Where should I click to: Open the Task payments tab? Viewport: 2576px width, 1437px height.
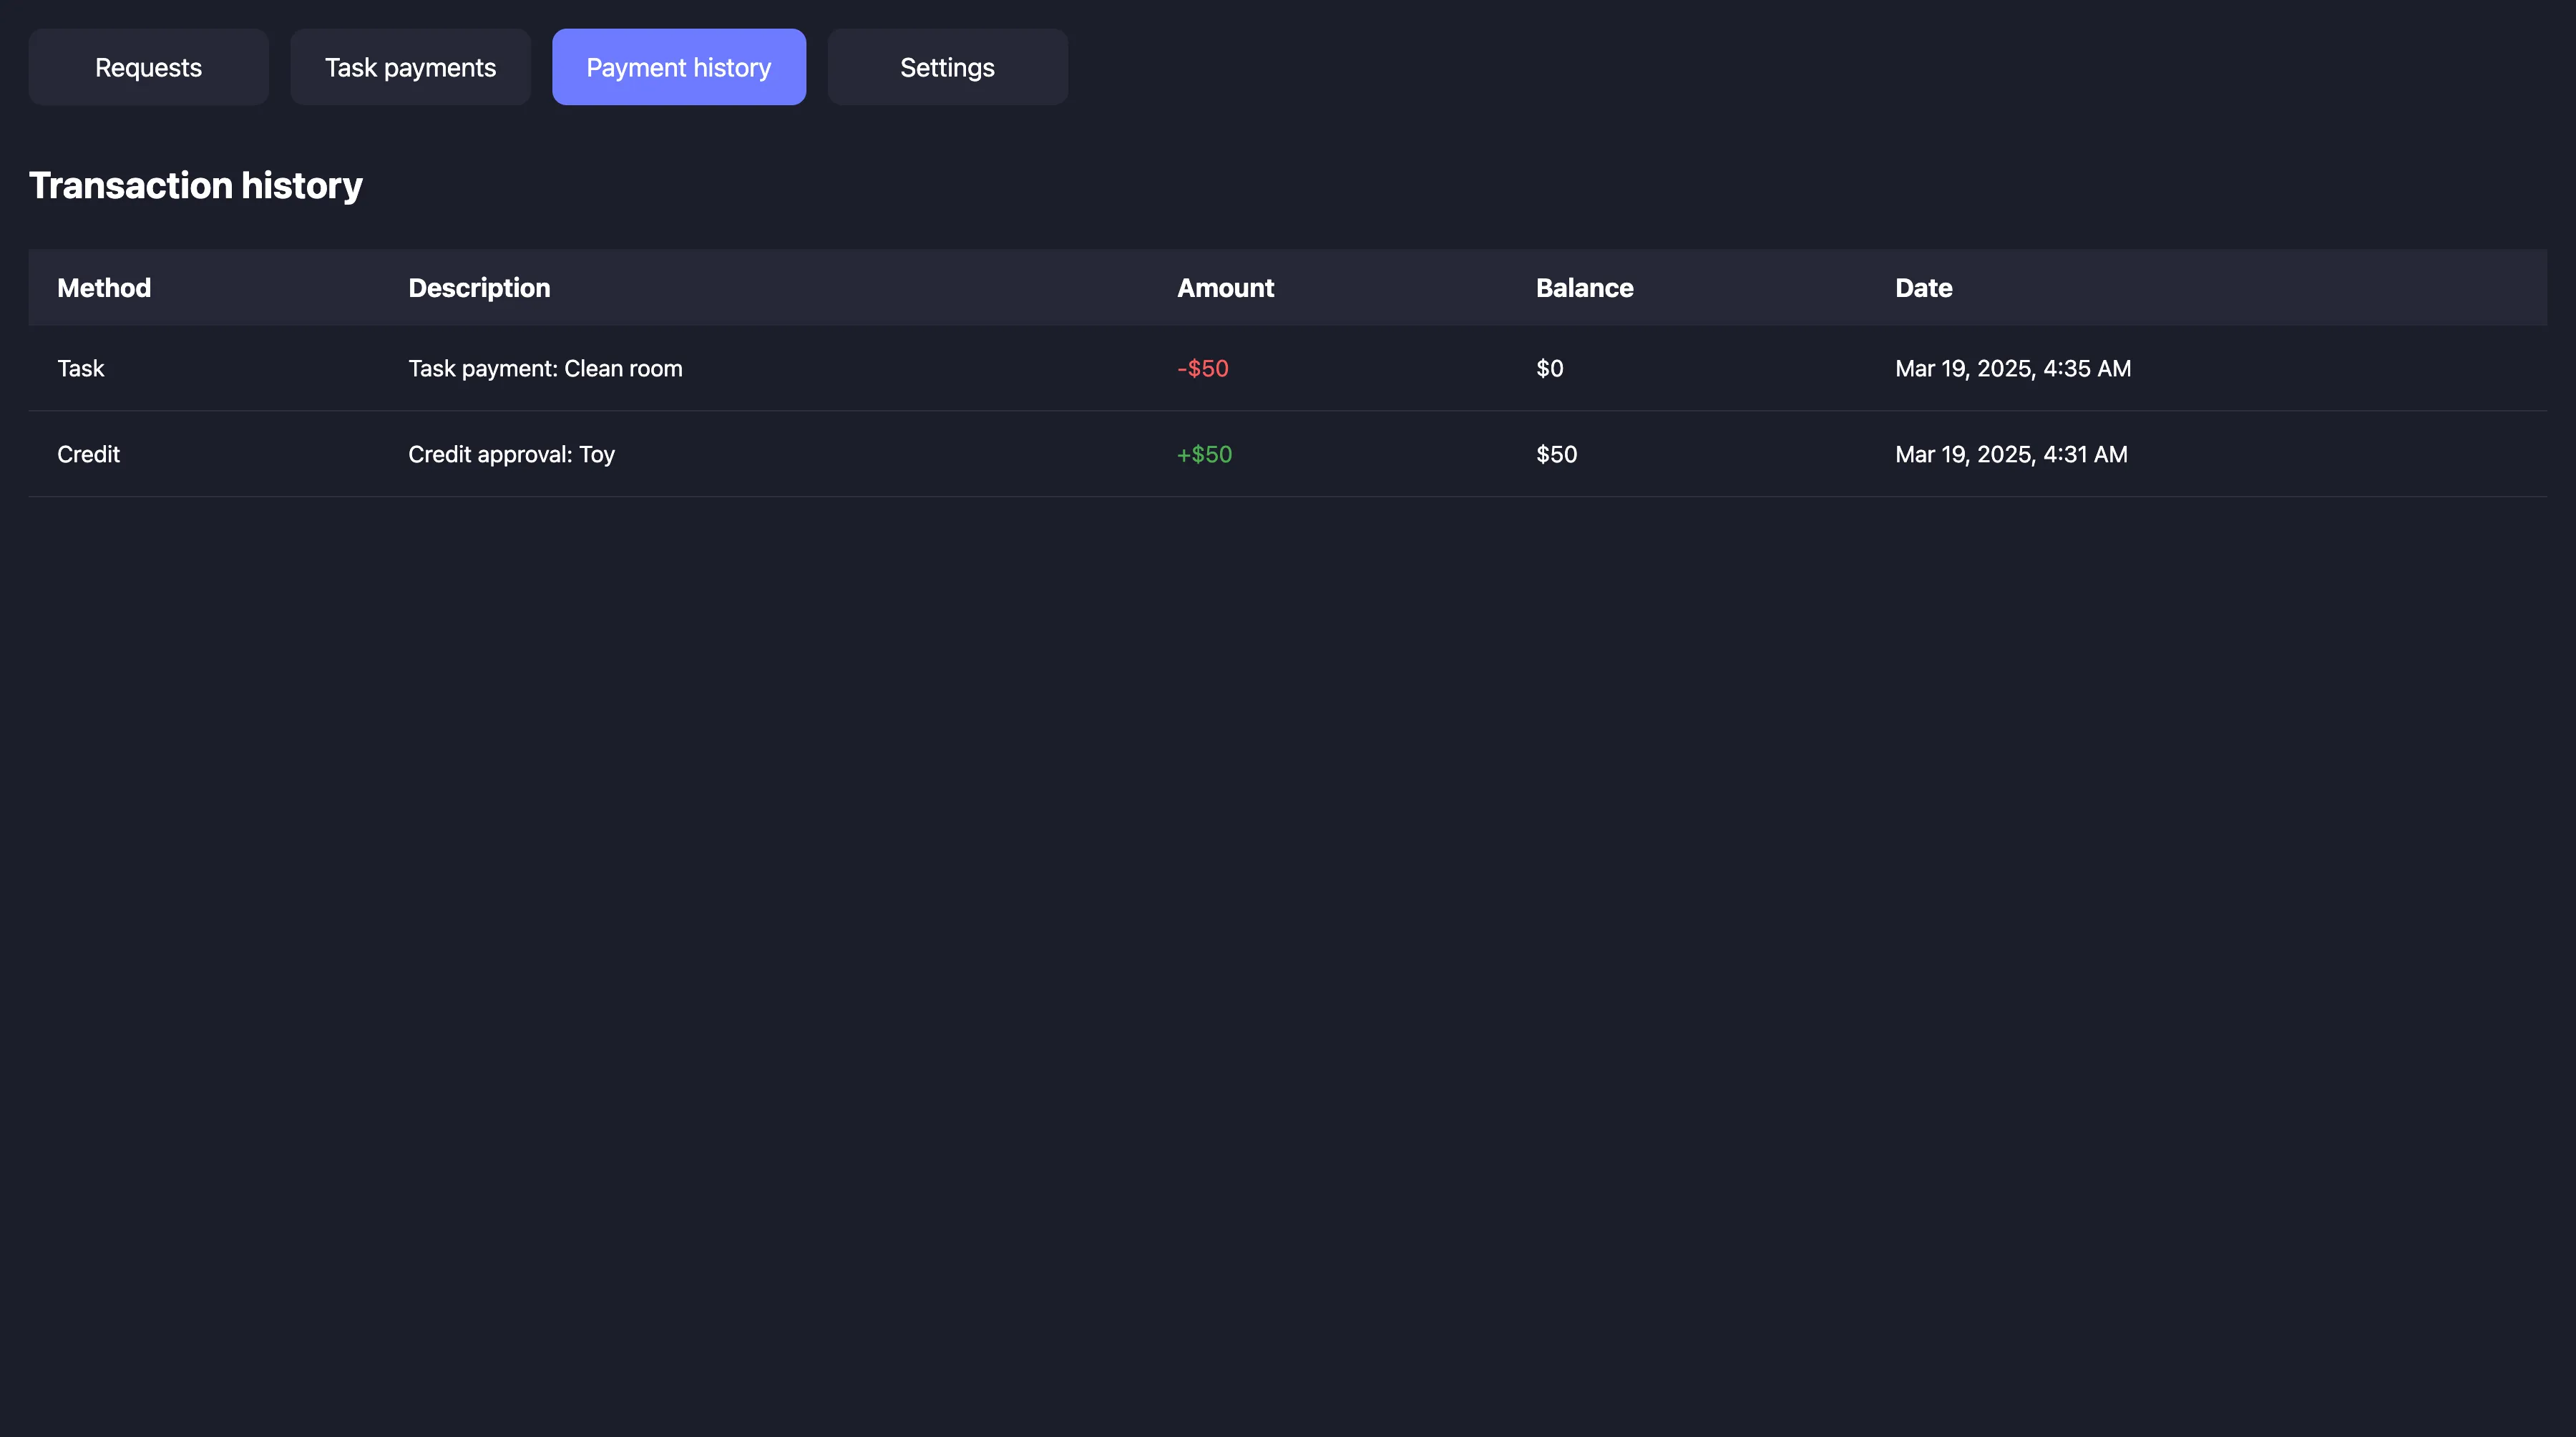410,67
